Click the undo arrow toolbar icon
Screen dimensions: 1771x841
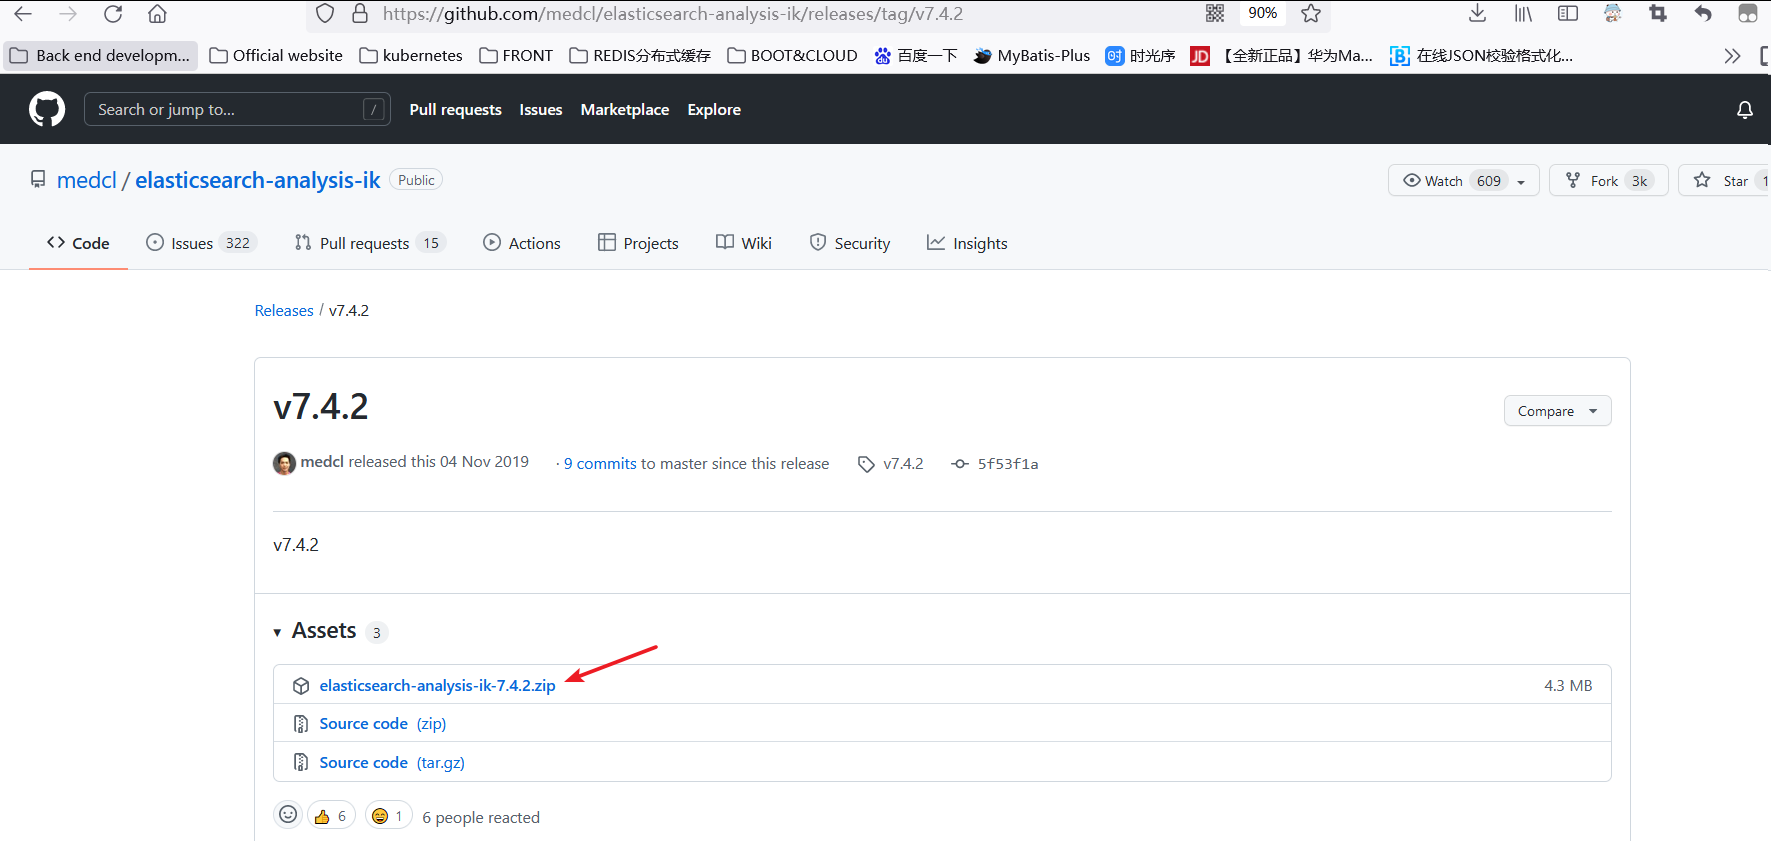click(x=1703, y=13)
